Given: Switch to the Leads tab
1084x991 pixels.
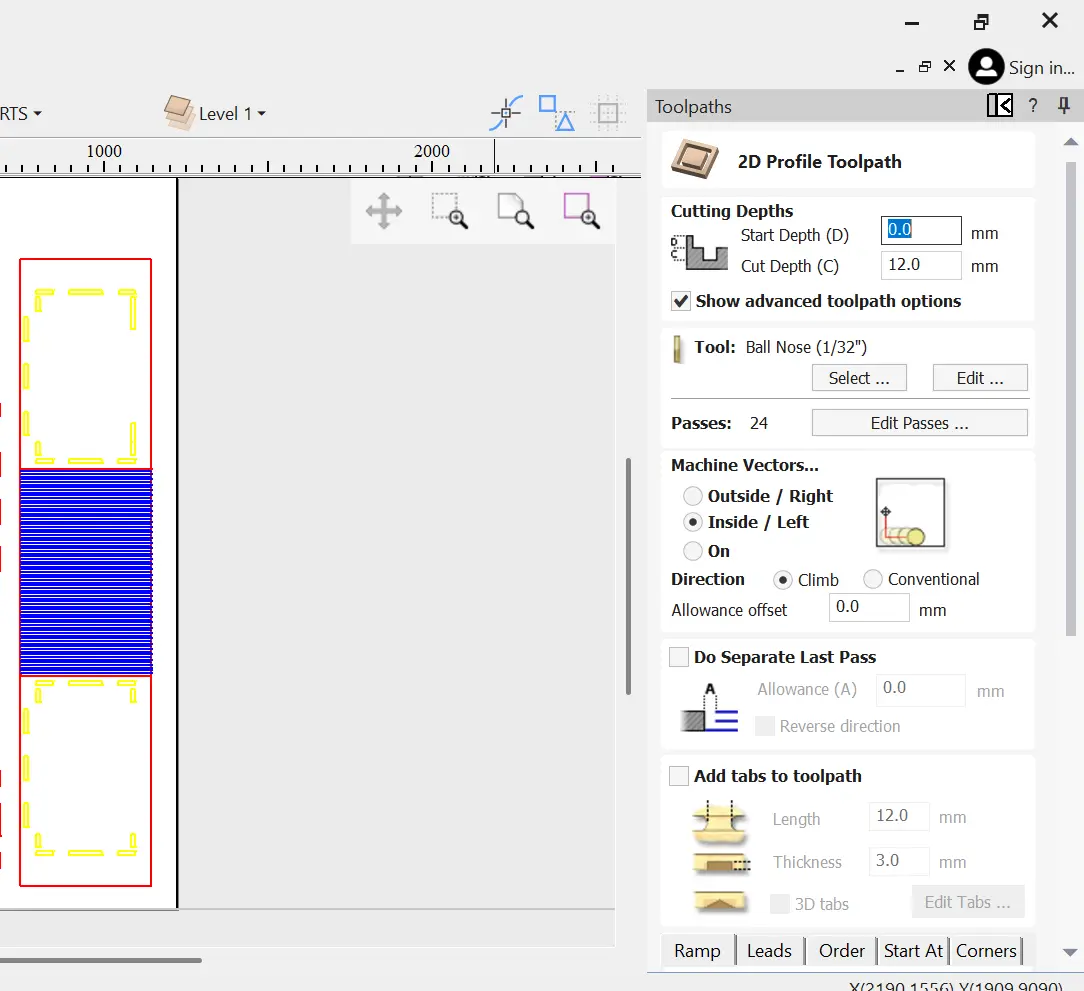Looking at the screenshot, I should point(769,951).
